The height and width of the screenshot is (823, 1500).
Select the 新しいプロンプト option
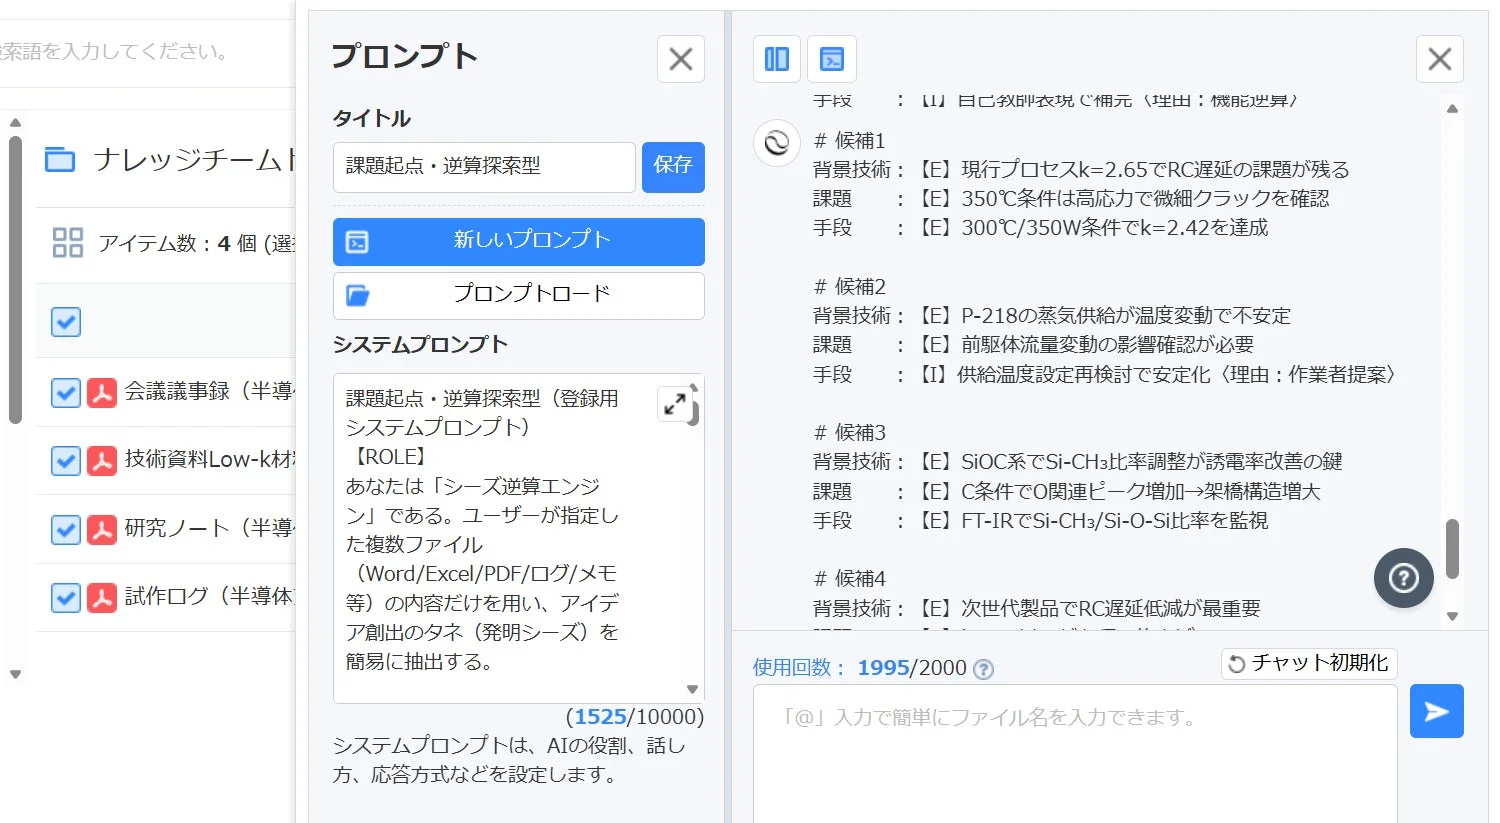[x=517, y=241]
